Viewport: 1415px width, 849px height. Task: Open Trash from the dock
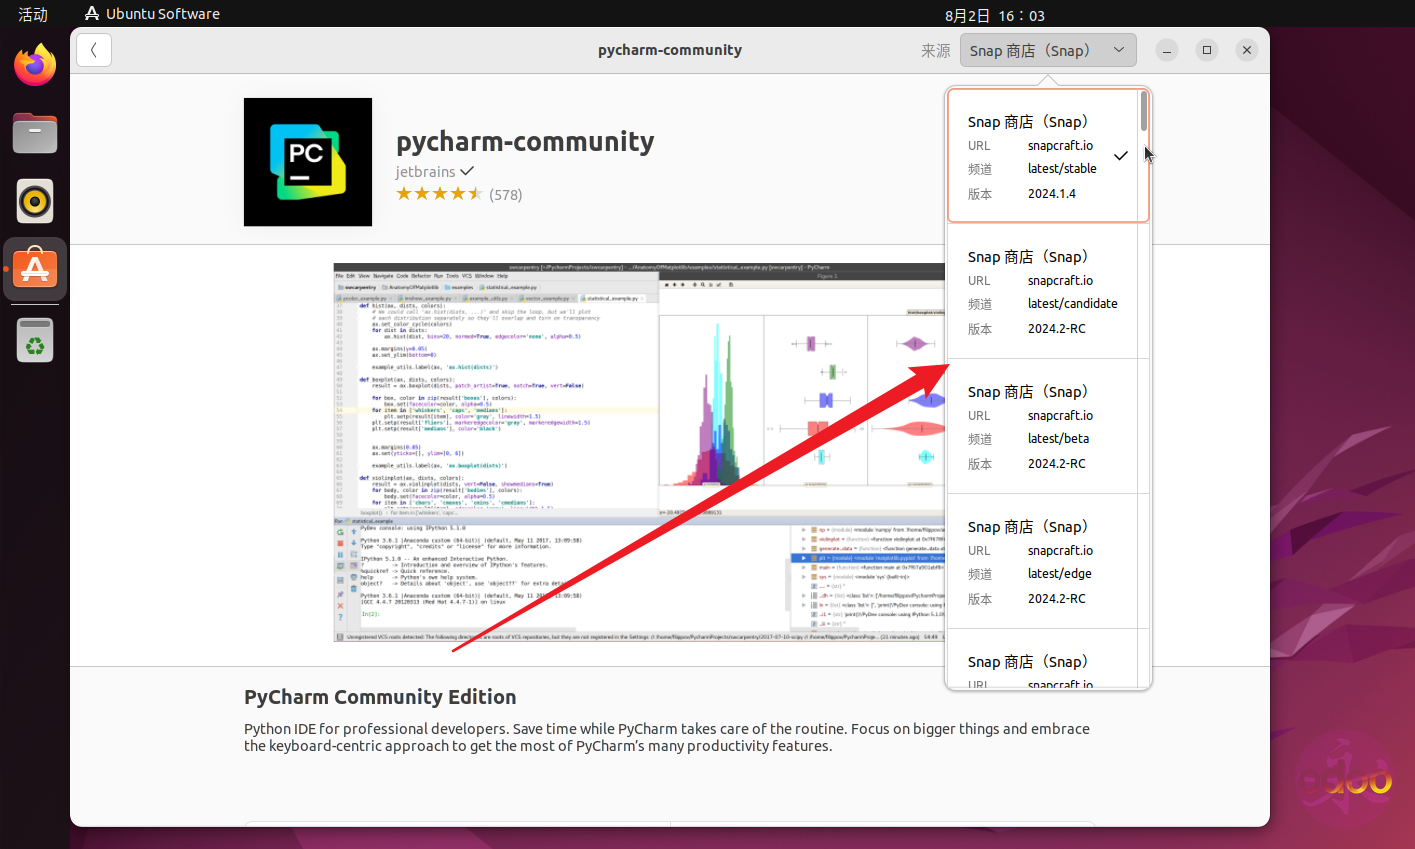35,341
